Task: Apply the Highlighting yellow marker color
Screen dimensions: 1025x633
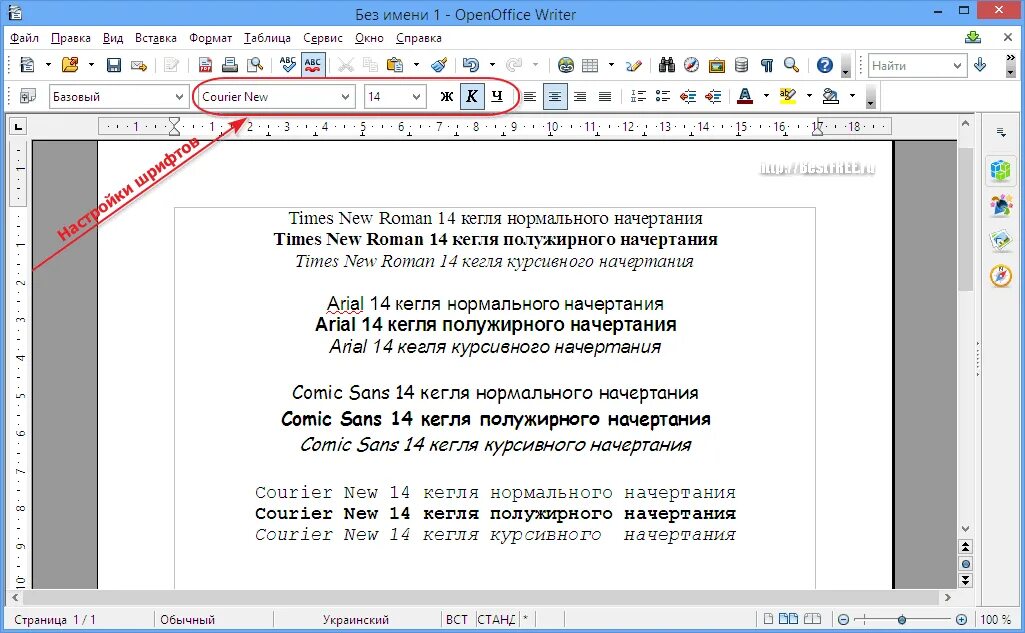Action: click(788, 96)
